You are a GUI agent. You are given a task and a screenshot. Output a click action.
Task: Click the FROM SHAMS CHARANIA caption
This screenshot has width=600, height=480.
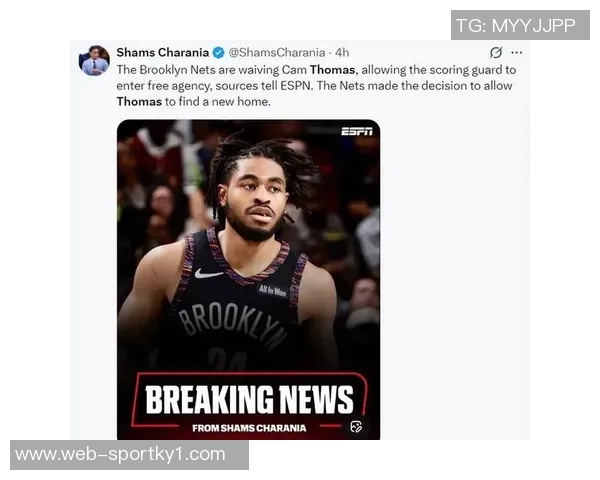[249, 428]
